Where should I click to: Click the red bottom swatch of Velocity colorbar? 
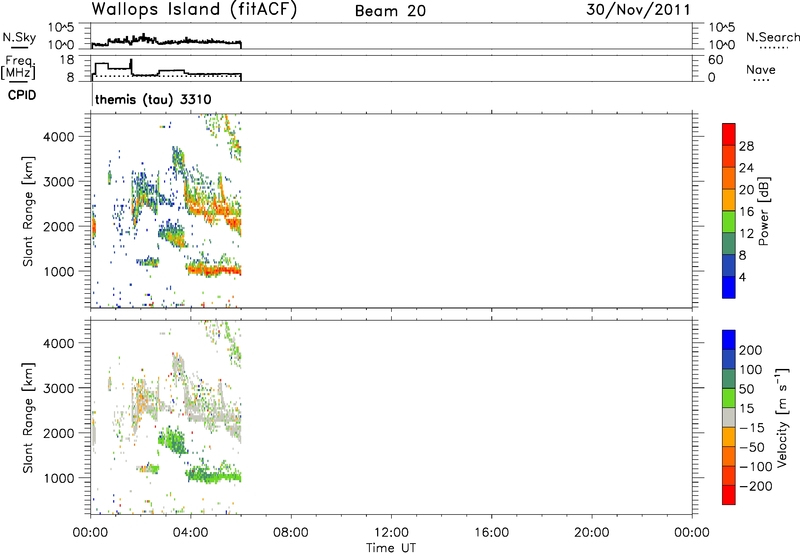click(729, 495)
